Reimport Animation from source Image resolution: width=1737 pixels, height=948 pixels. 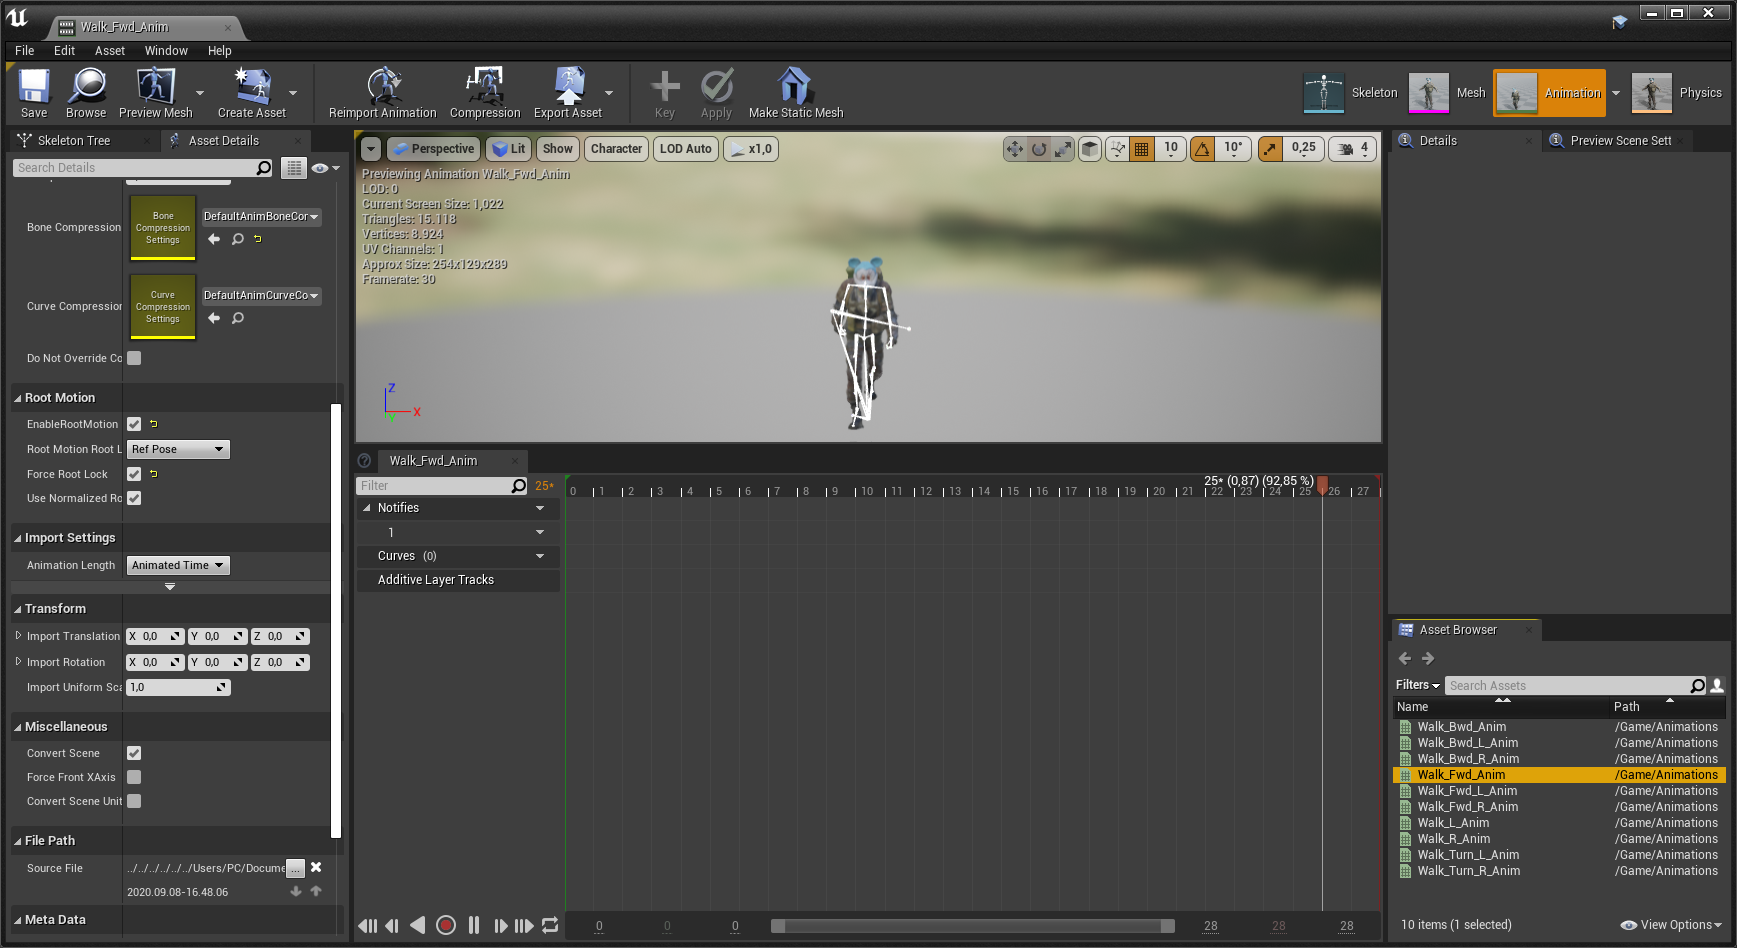pyautogui.click(x=383, y=93)
